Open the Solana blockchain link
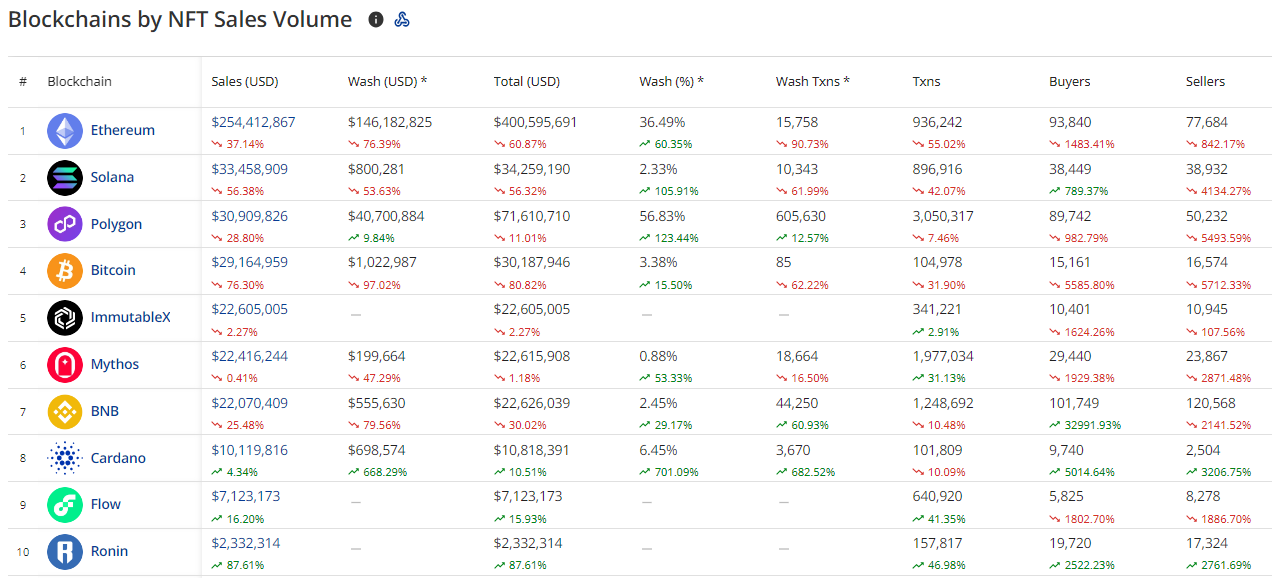 (112, 177)
